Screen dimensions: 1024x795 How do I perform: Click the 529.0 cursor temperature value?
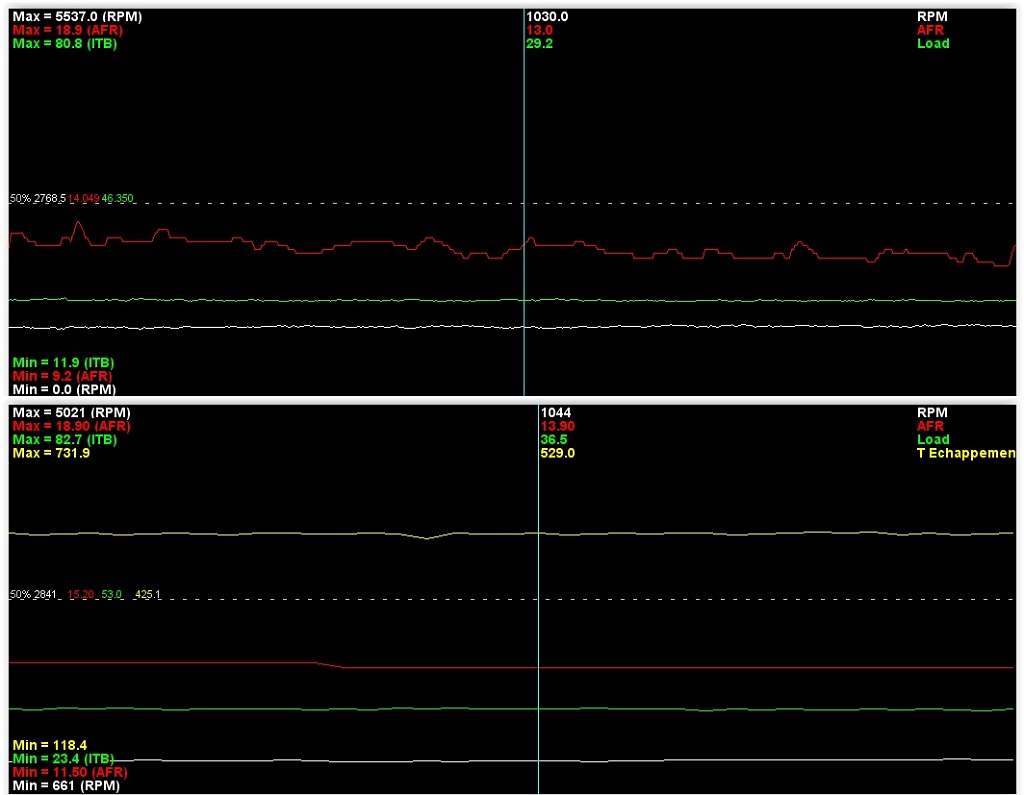557,453
